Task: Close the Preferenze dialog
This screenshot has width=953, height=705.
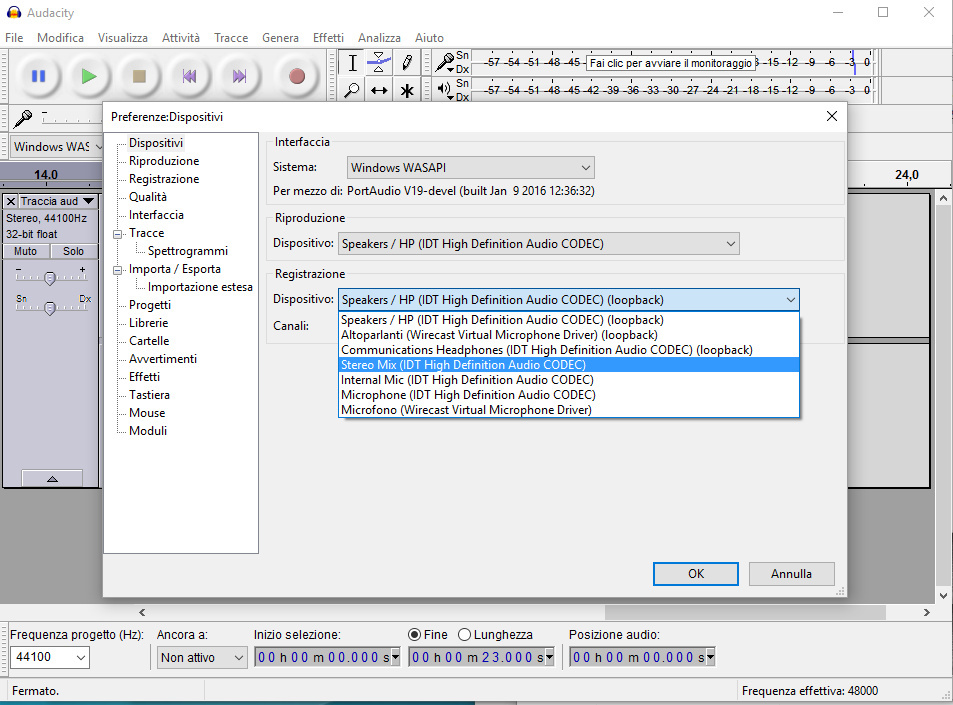Action: tap(831, 116)
